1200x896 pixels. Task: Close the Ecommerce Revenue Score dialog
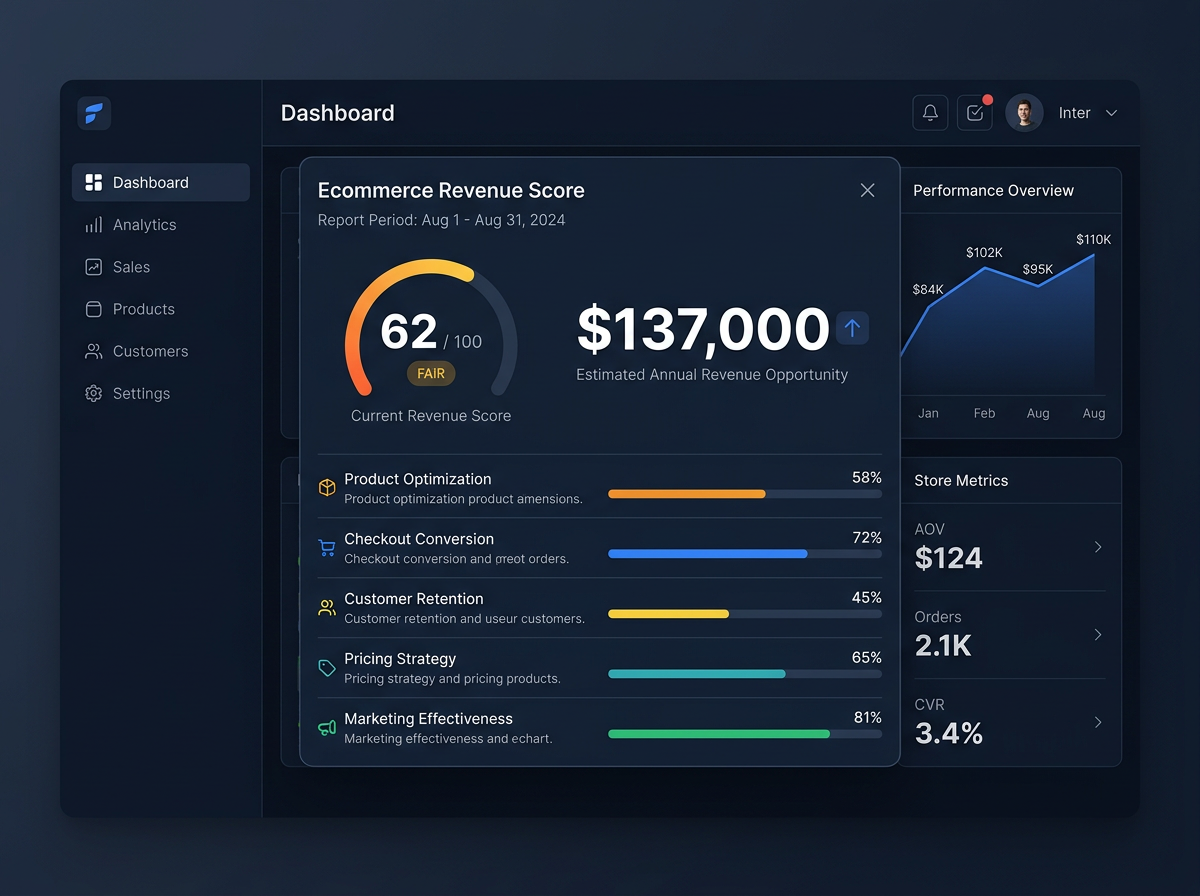pos(867,190)
